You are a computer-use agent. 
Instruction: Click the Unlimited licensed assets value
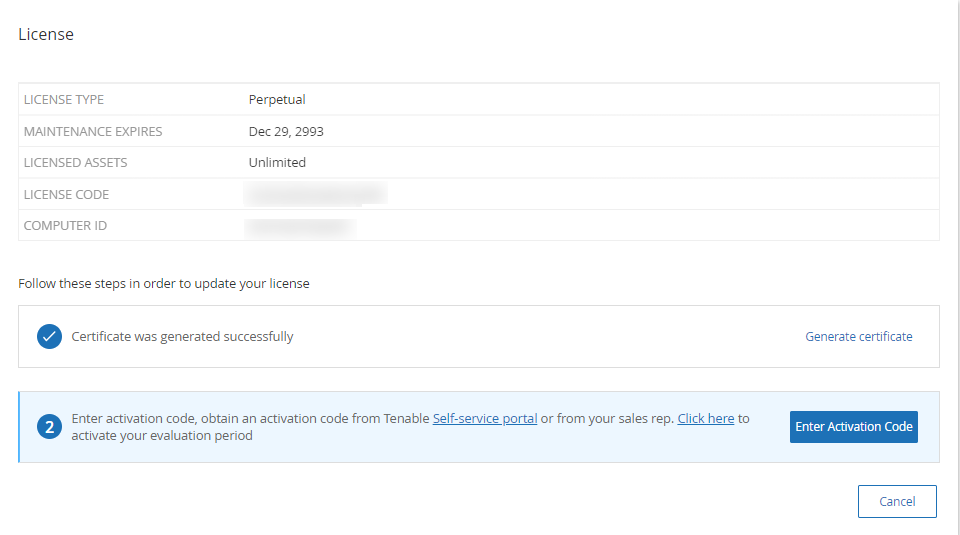tap(277, 162)
